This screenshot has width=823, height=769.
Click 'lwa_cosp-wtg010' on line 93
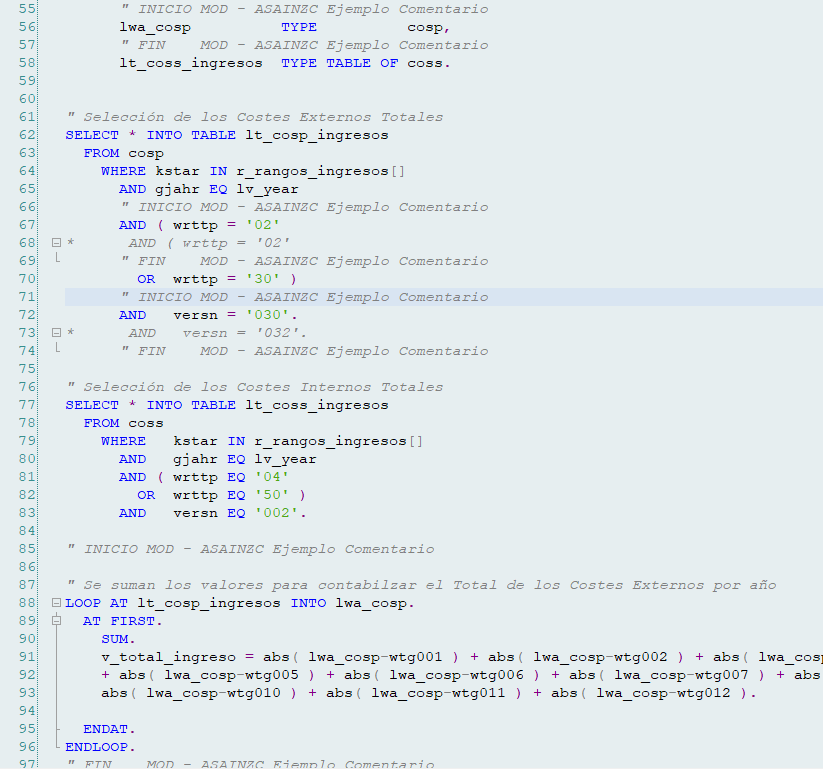213,693
